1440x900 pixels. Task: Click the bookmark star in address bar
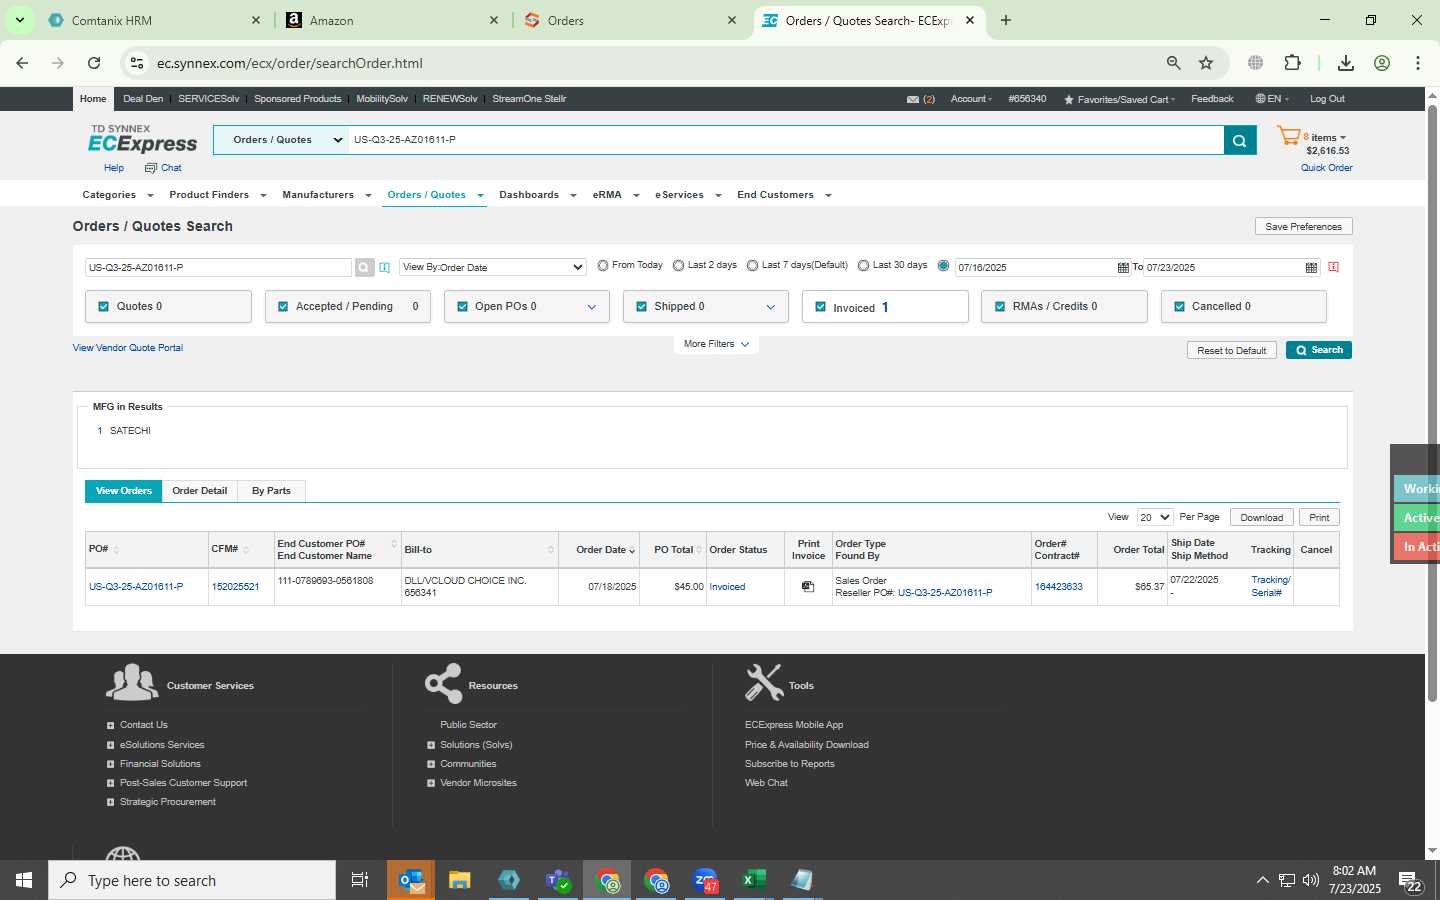(1206, 63)
